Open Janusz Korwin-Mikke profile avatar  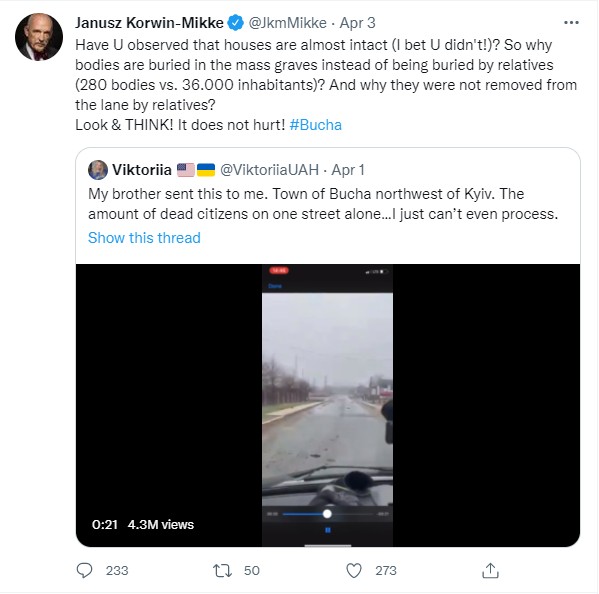39,37
